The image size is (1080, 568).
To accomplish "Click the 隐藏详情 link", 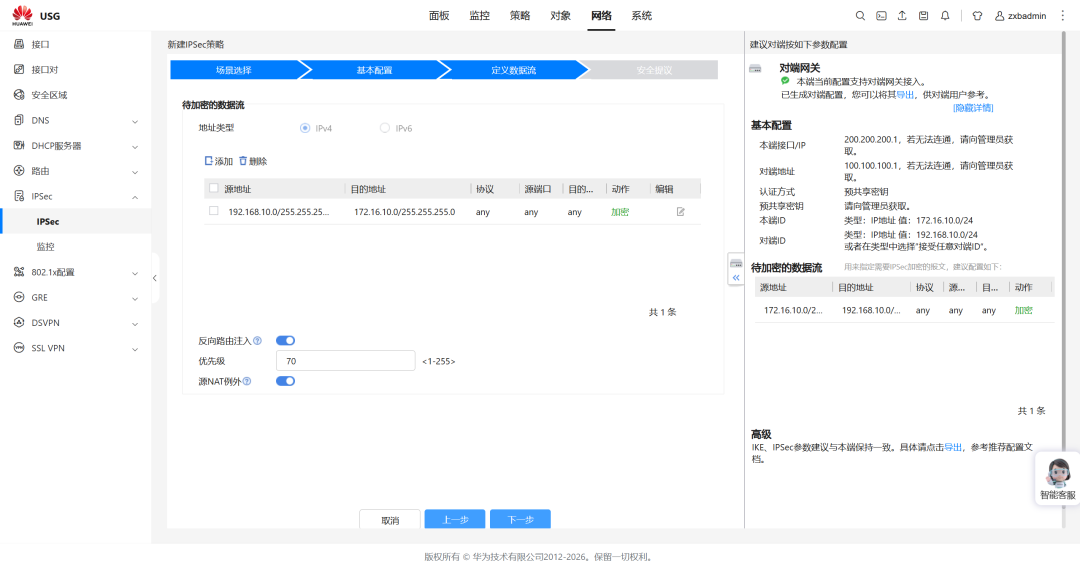I will [973, 108].
